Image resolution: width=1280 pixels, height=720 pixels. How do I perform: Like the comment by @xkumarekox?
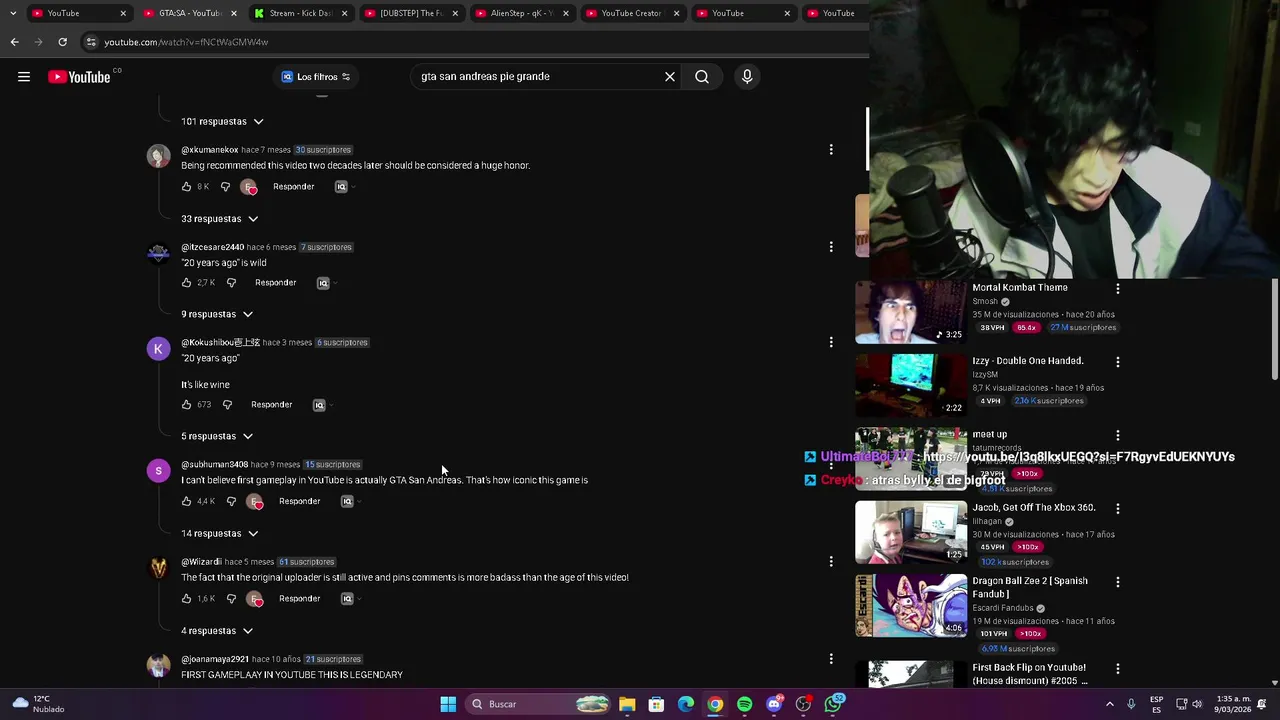(x=186, y=187)
